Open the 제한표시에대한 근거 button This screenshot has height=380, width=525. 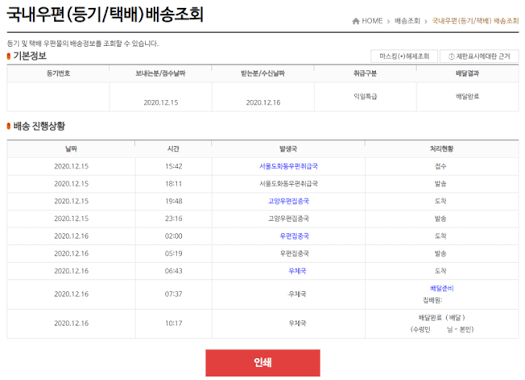point(479,56)
